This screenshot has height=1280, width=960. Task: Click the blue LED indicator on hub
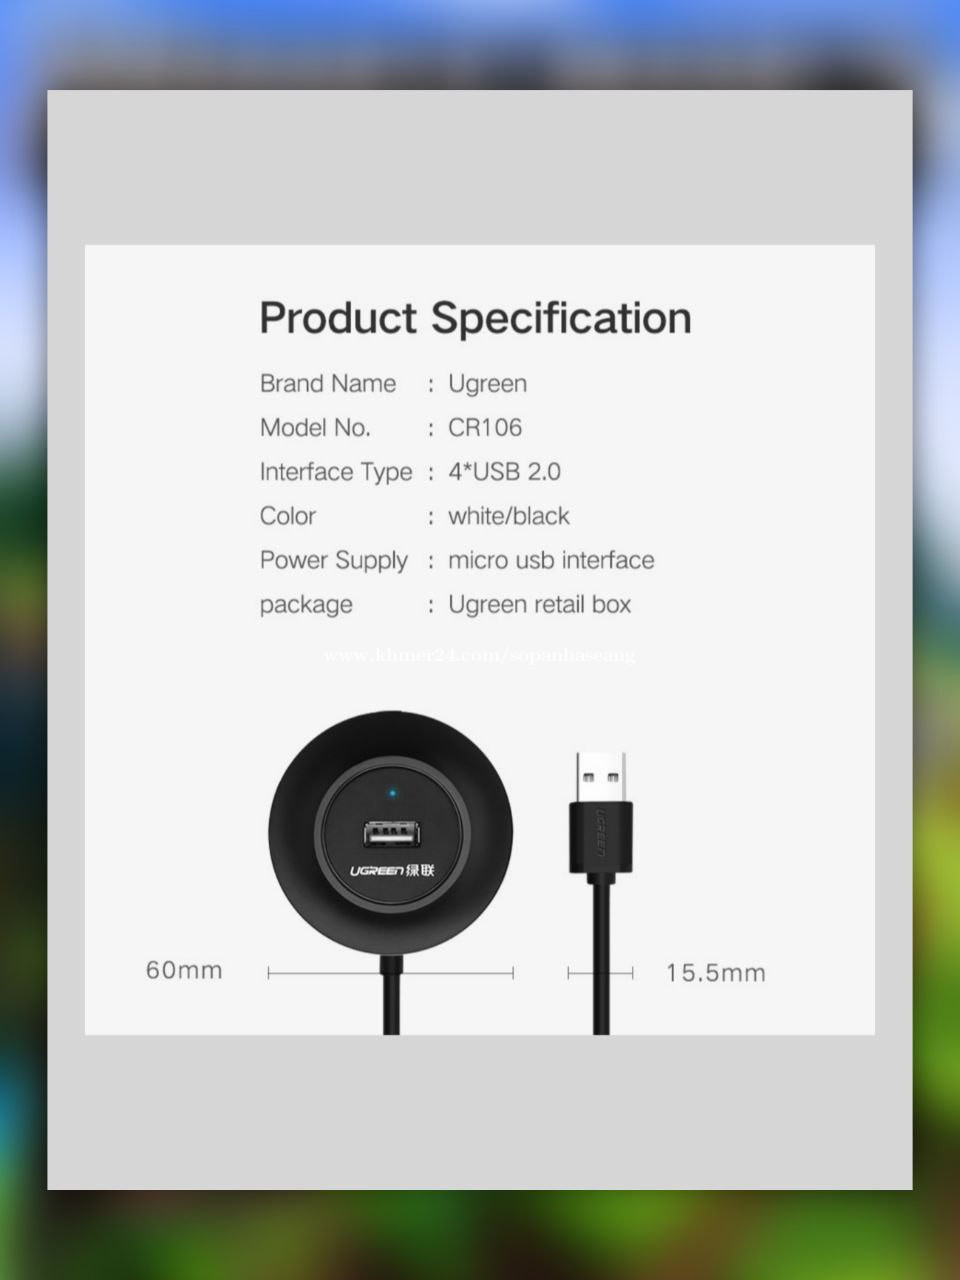[x=392, y=795]
